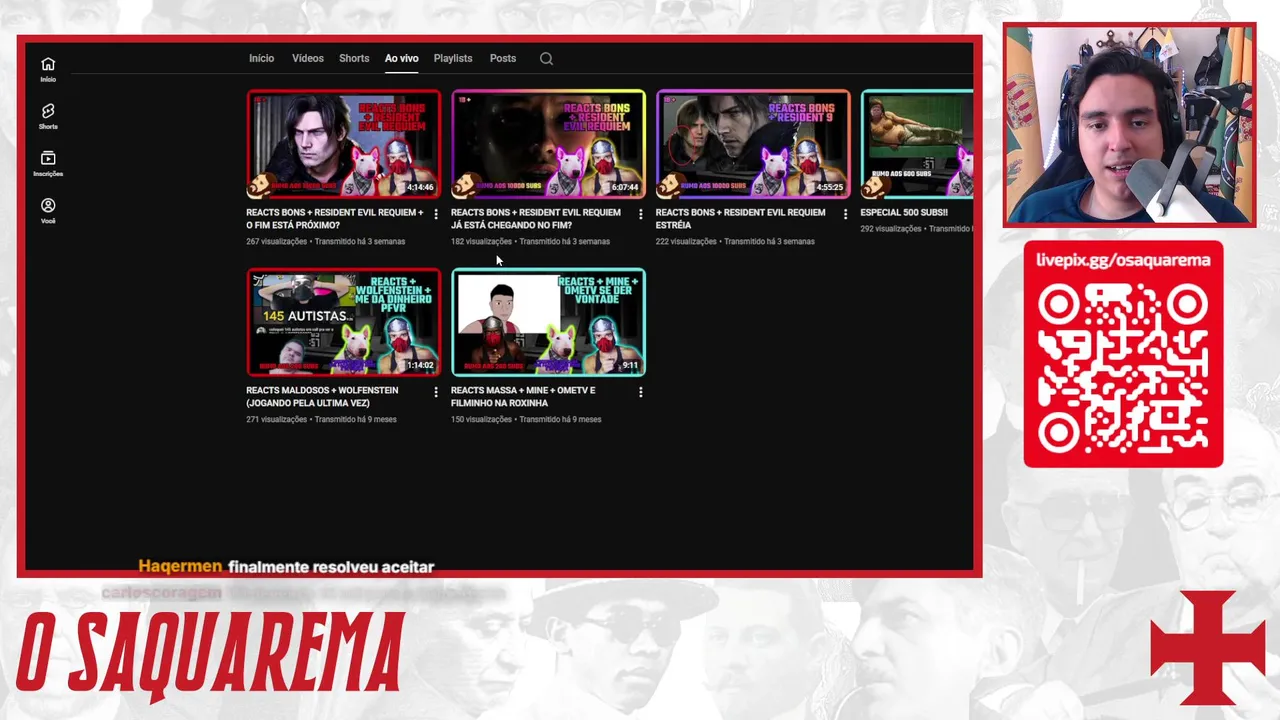Open options for 'JÁ ESTÁ CHEGANDO NO FIM?' video
This screenshot has width=1280, height=720.
[x=640, y=214]
